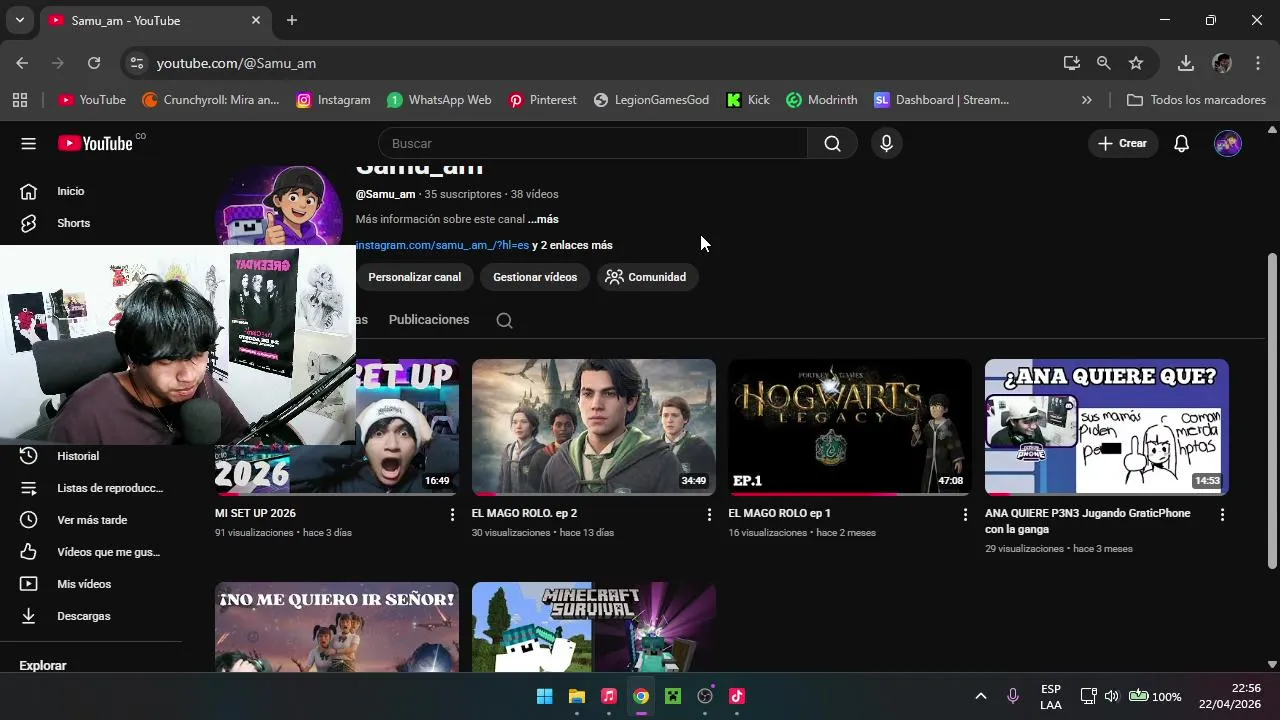Open Dashboard | Stream... bookmark
The width and height of the screenshot is (1280, 720).
pos(942,100)
